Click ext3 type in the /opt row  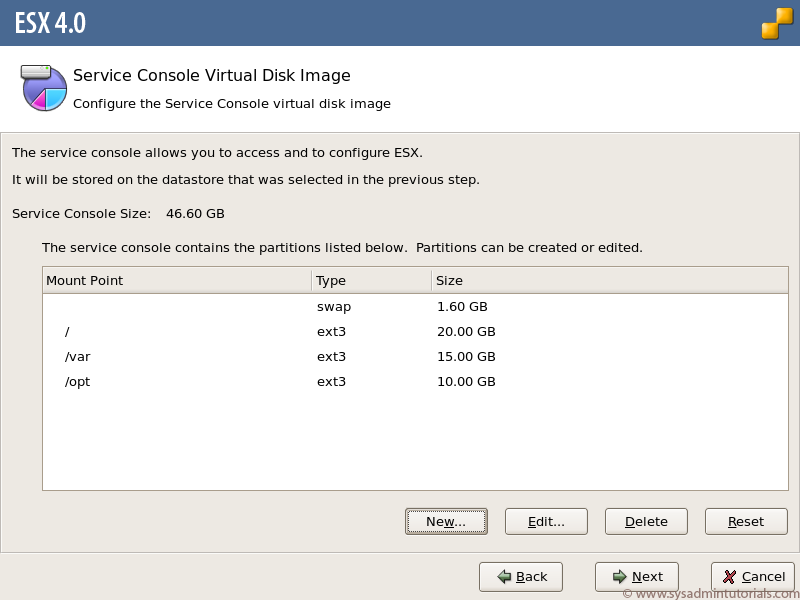click(331, 382)
